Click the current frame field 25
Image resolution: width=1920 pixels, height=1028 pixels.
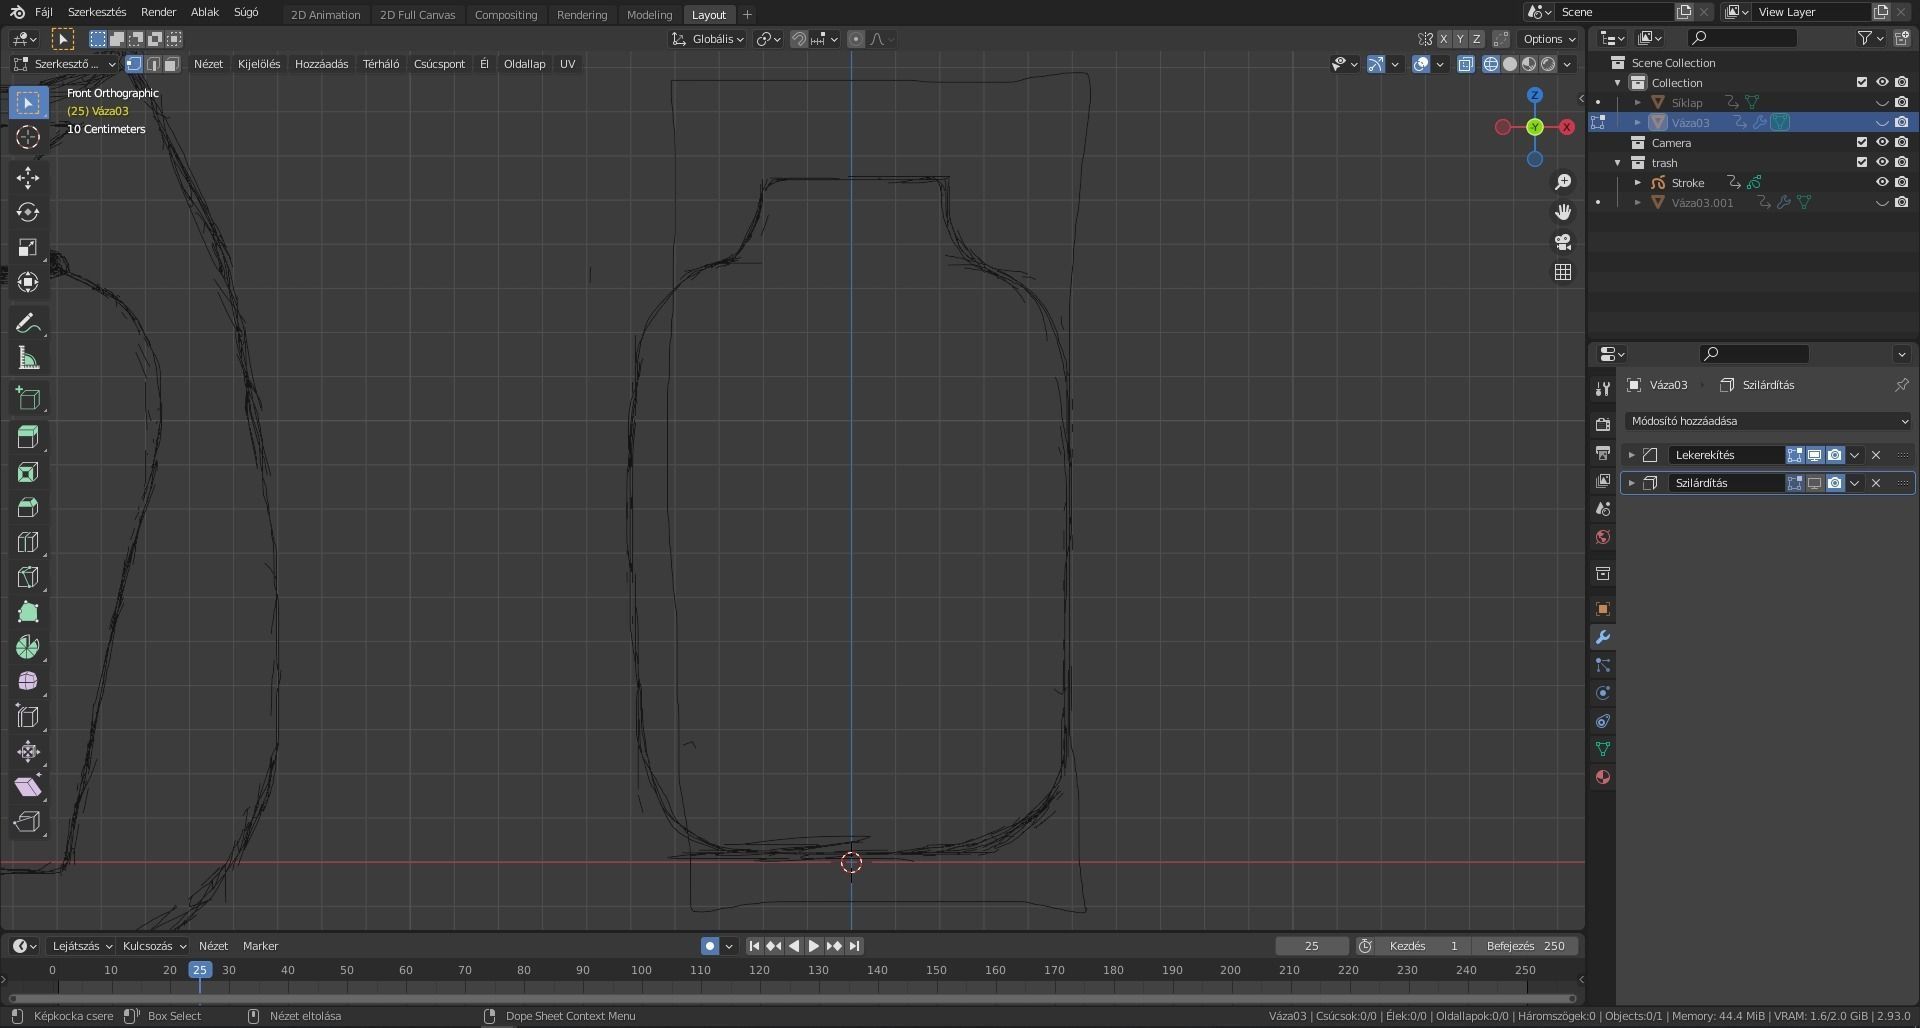coord(1312,946)
